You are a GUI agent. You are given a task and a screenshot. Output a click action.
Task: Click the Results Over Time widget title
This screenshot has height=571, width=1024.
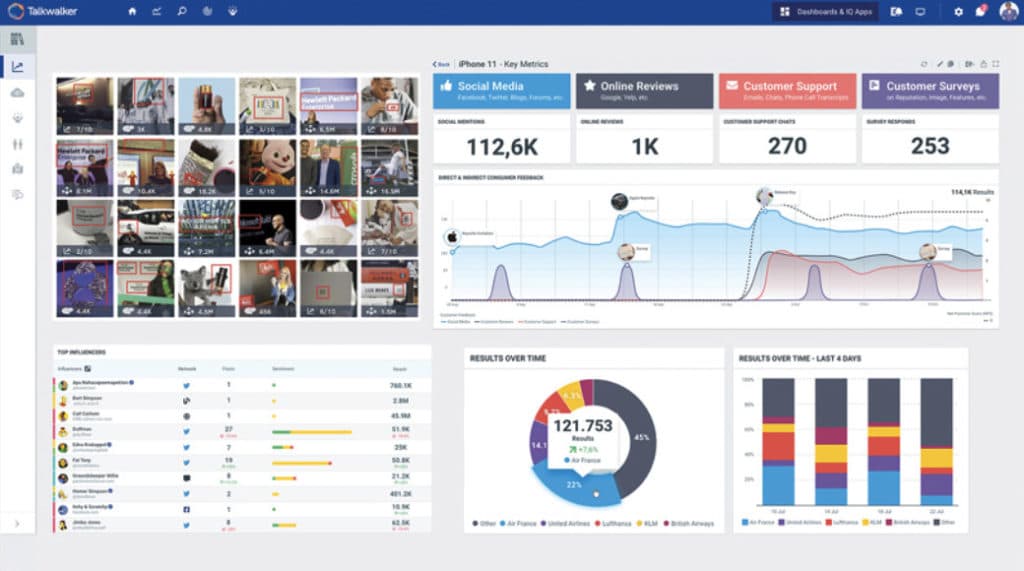click(508, 358)
